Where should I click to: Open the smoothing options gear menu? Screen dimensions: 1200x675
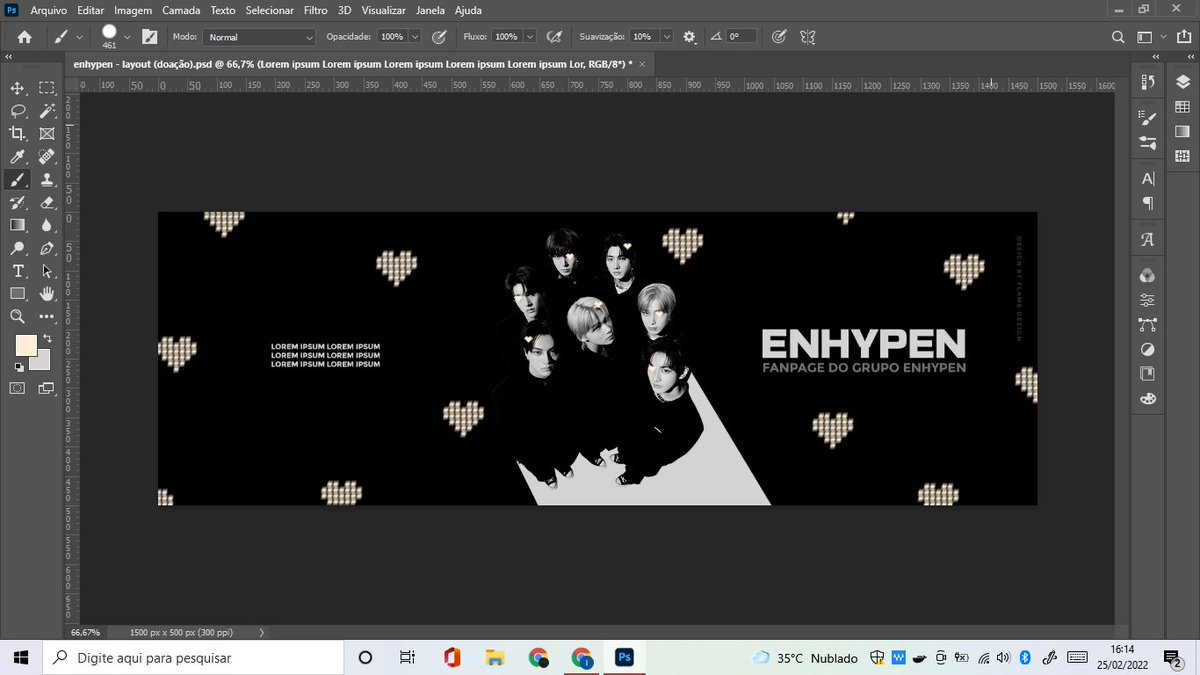tap(689, 36)
